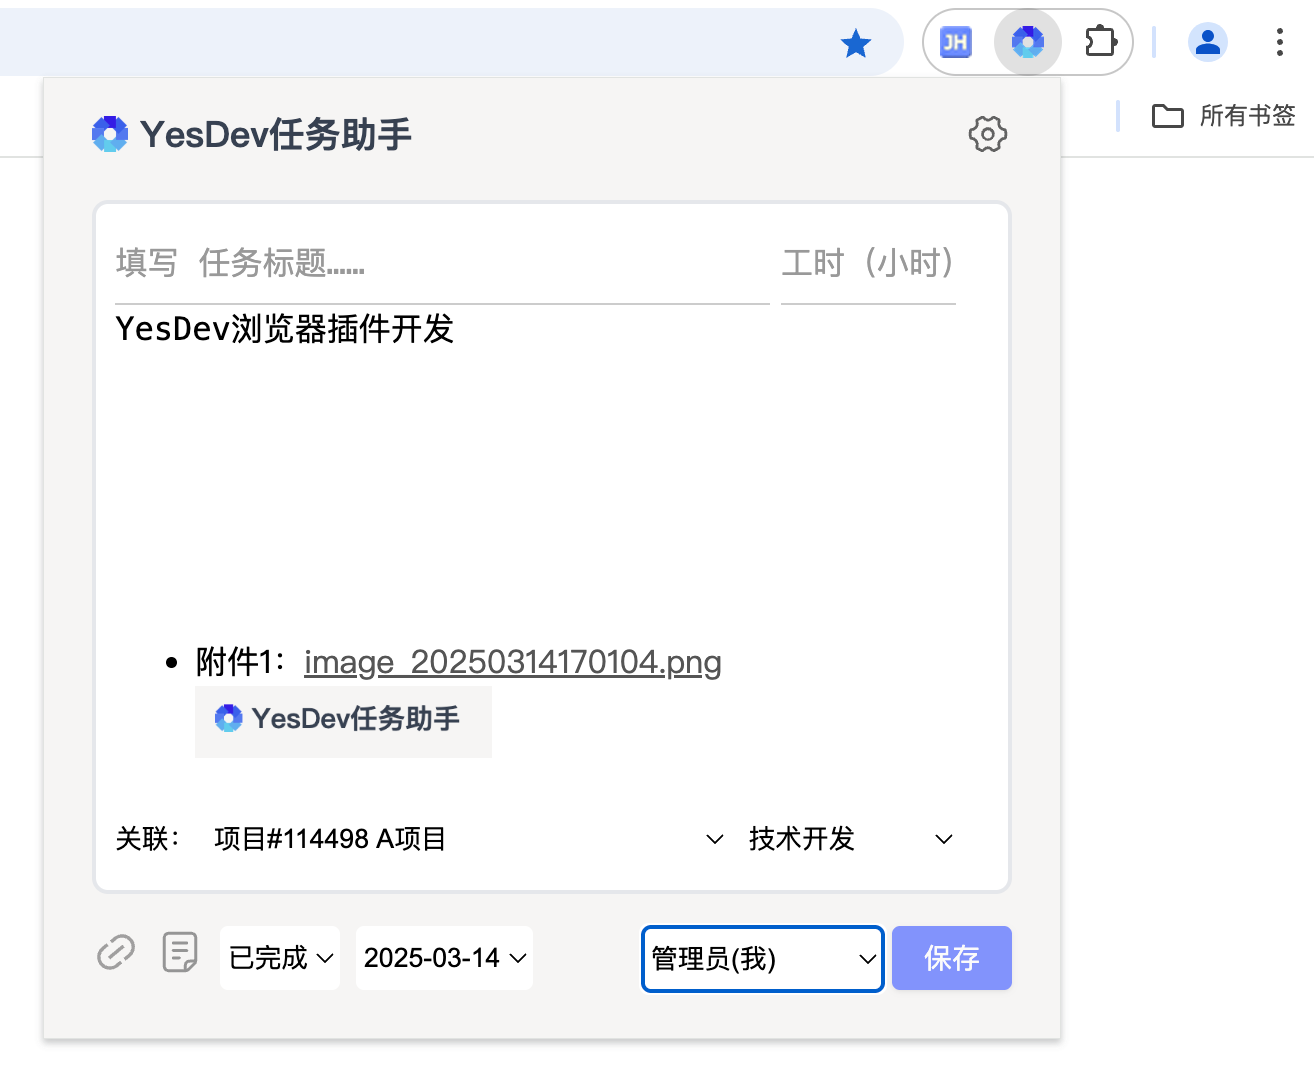The image size is (1314, 1070).
Task: Click the JH profile avatar icon
Action: point(953,42)
